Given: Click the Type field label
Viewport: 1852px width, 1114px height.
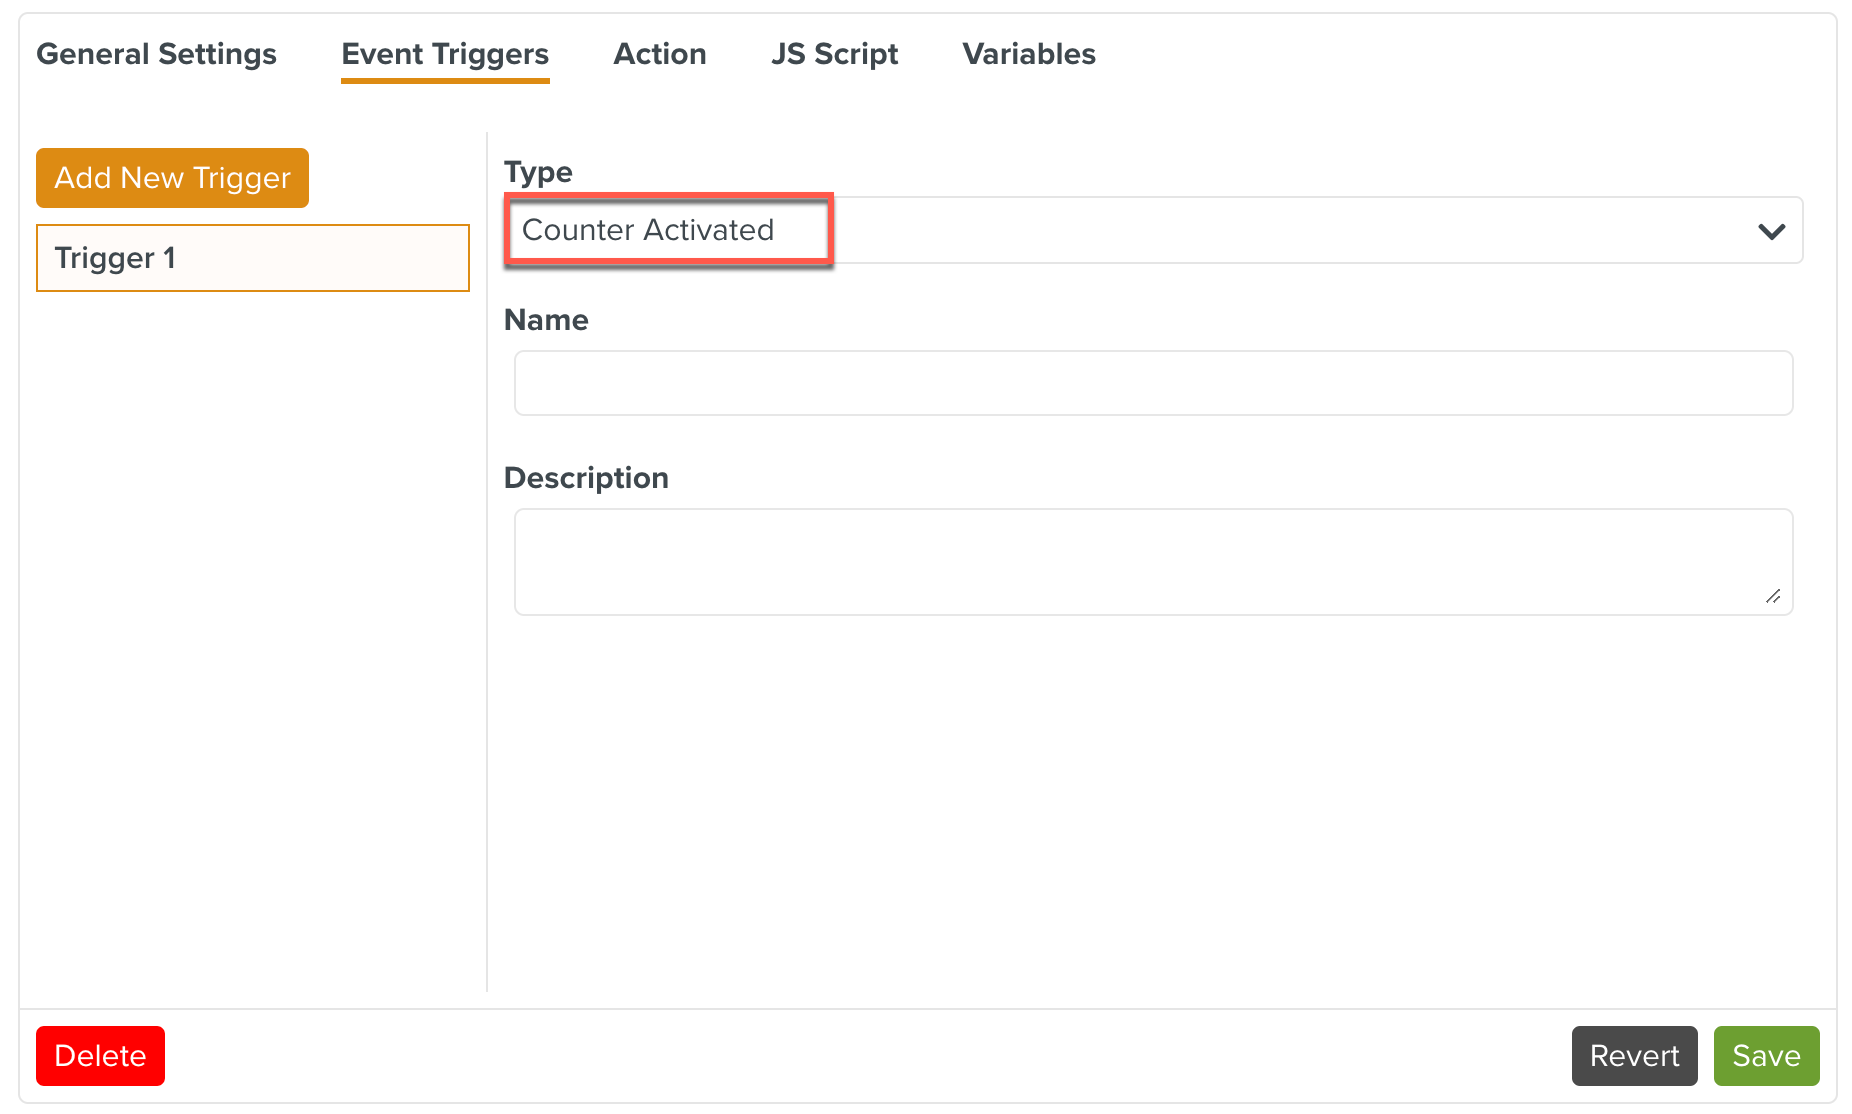Looking at the screenshot, I should click(538, 172).
